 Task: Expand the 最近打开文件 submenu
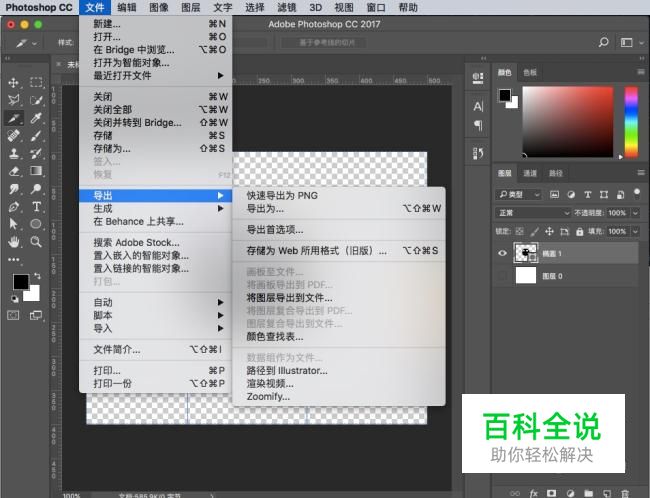coord(155,75)
